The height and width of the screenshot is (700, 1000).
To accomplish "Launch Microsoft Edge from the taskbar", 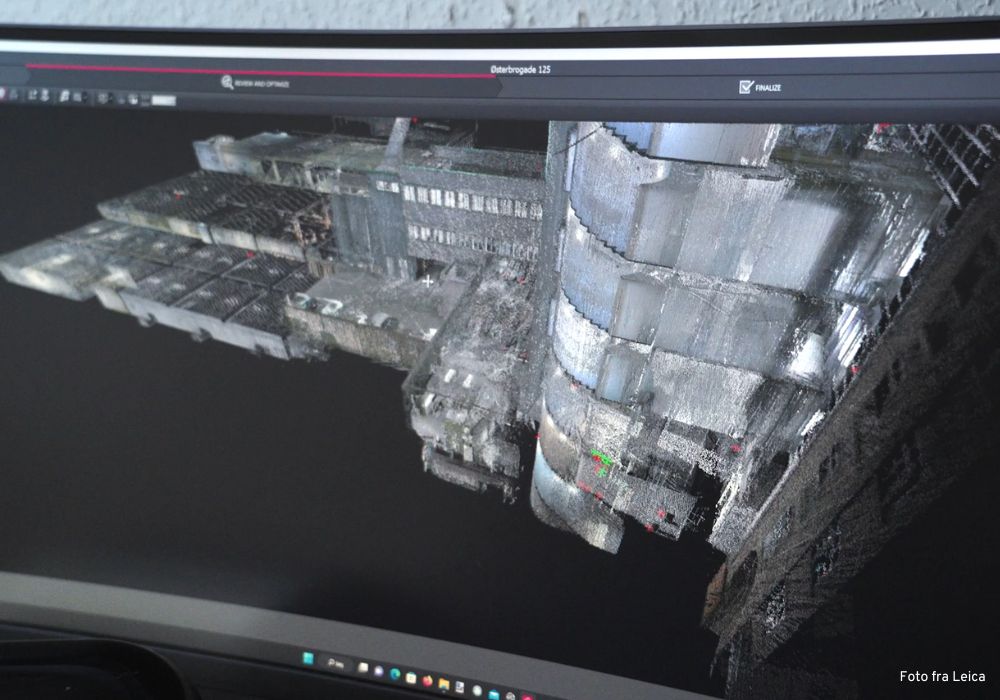I will (395, 674).
